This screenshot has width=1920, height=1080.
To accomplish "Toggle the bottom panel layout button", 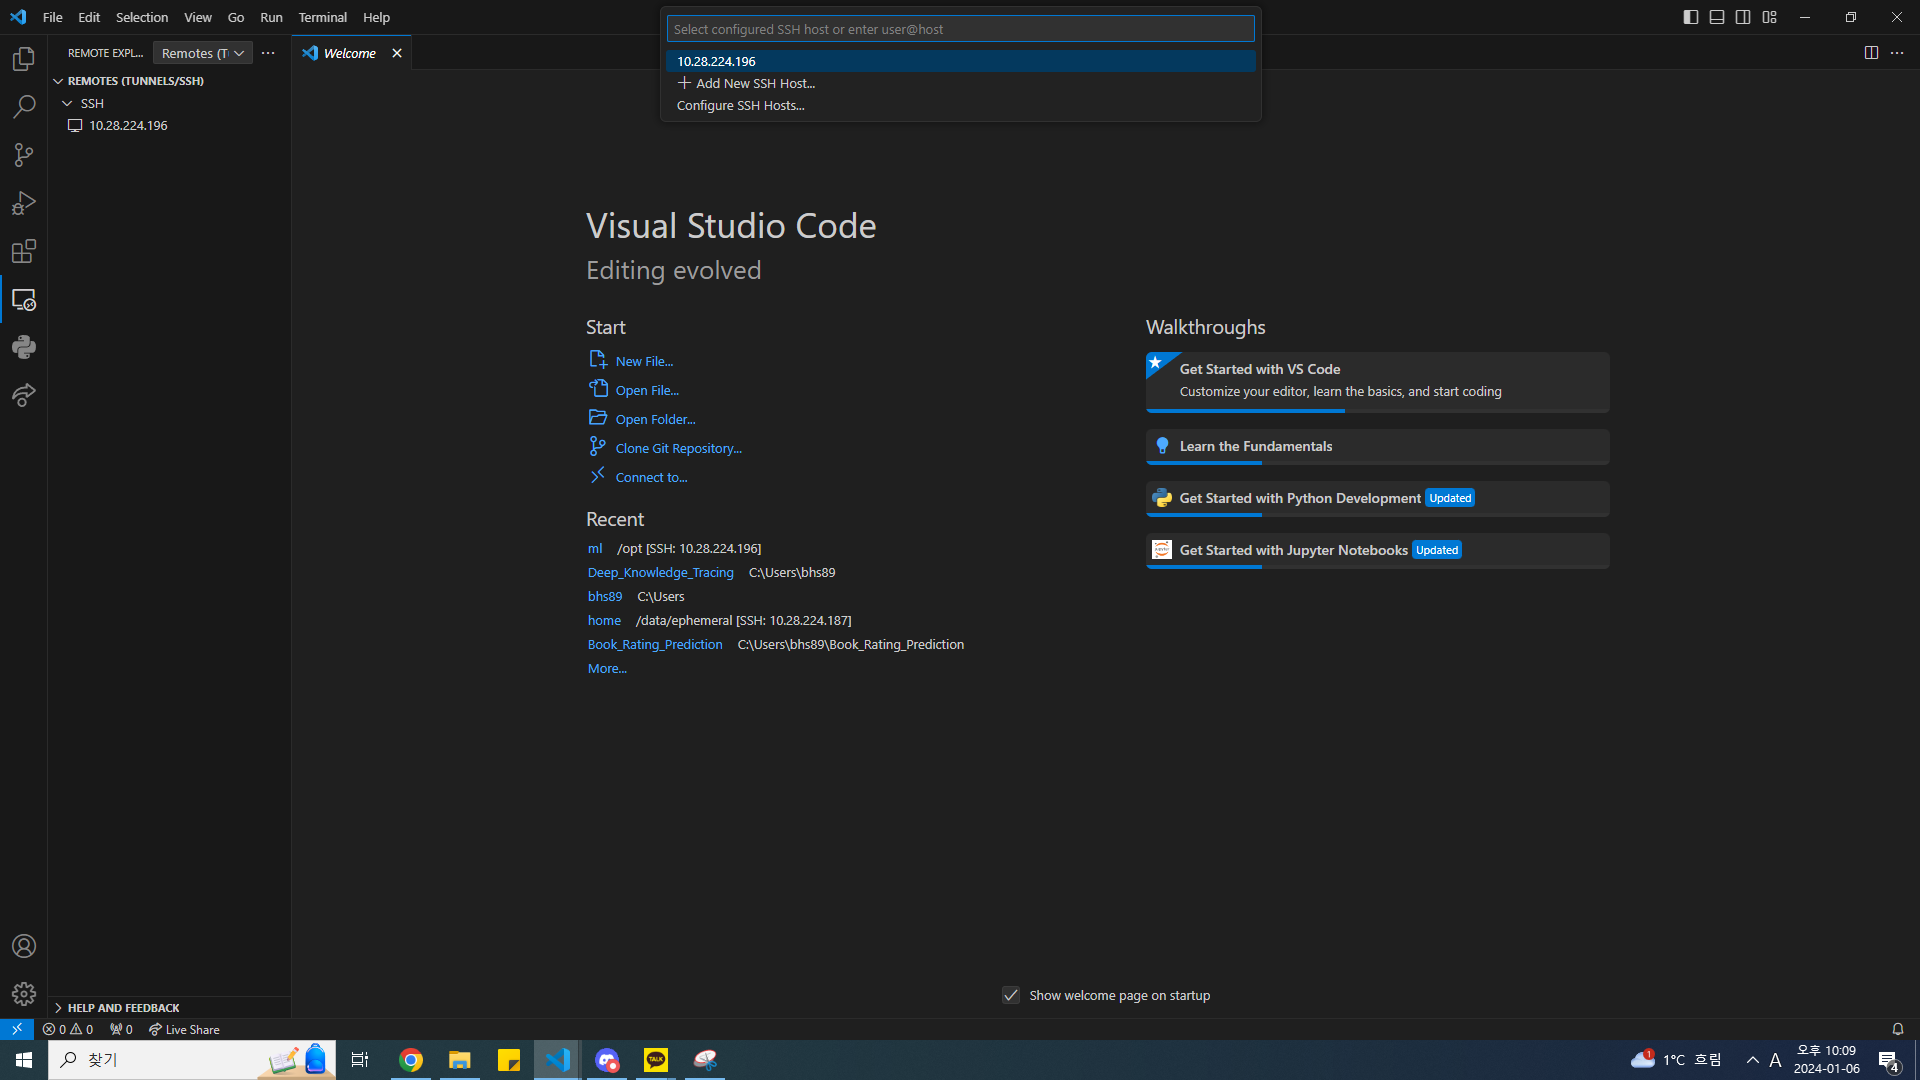I will click(1717, 17).
